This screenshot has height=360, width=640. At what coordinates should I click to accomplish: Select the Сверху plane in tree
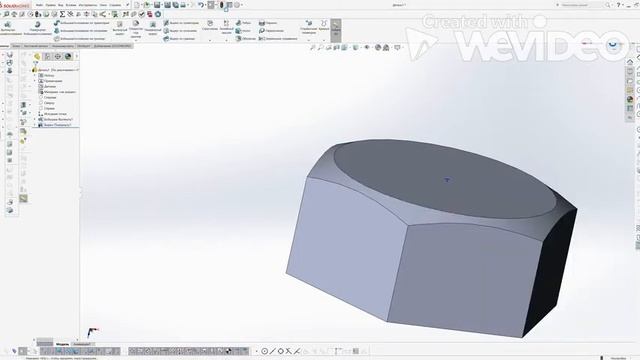point(47,103)
